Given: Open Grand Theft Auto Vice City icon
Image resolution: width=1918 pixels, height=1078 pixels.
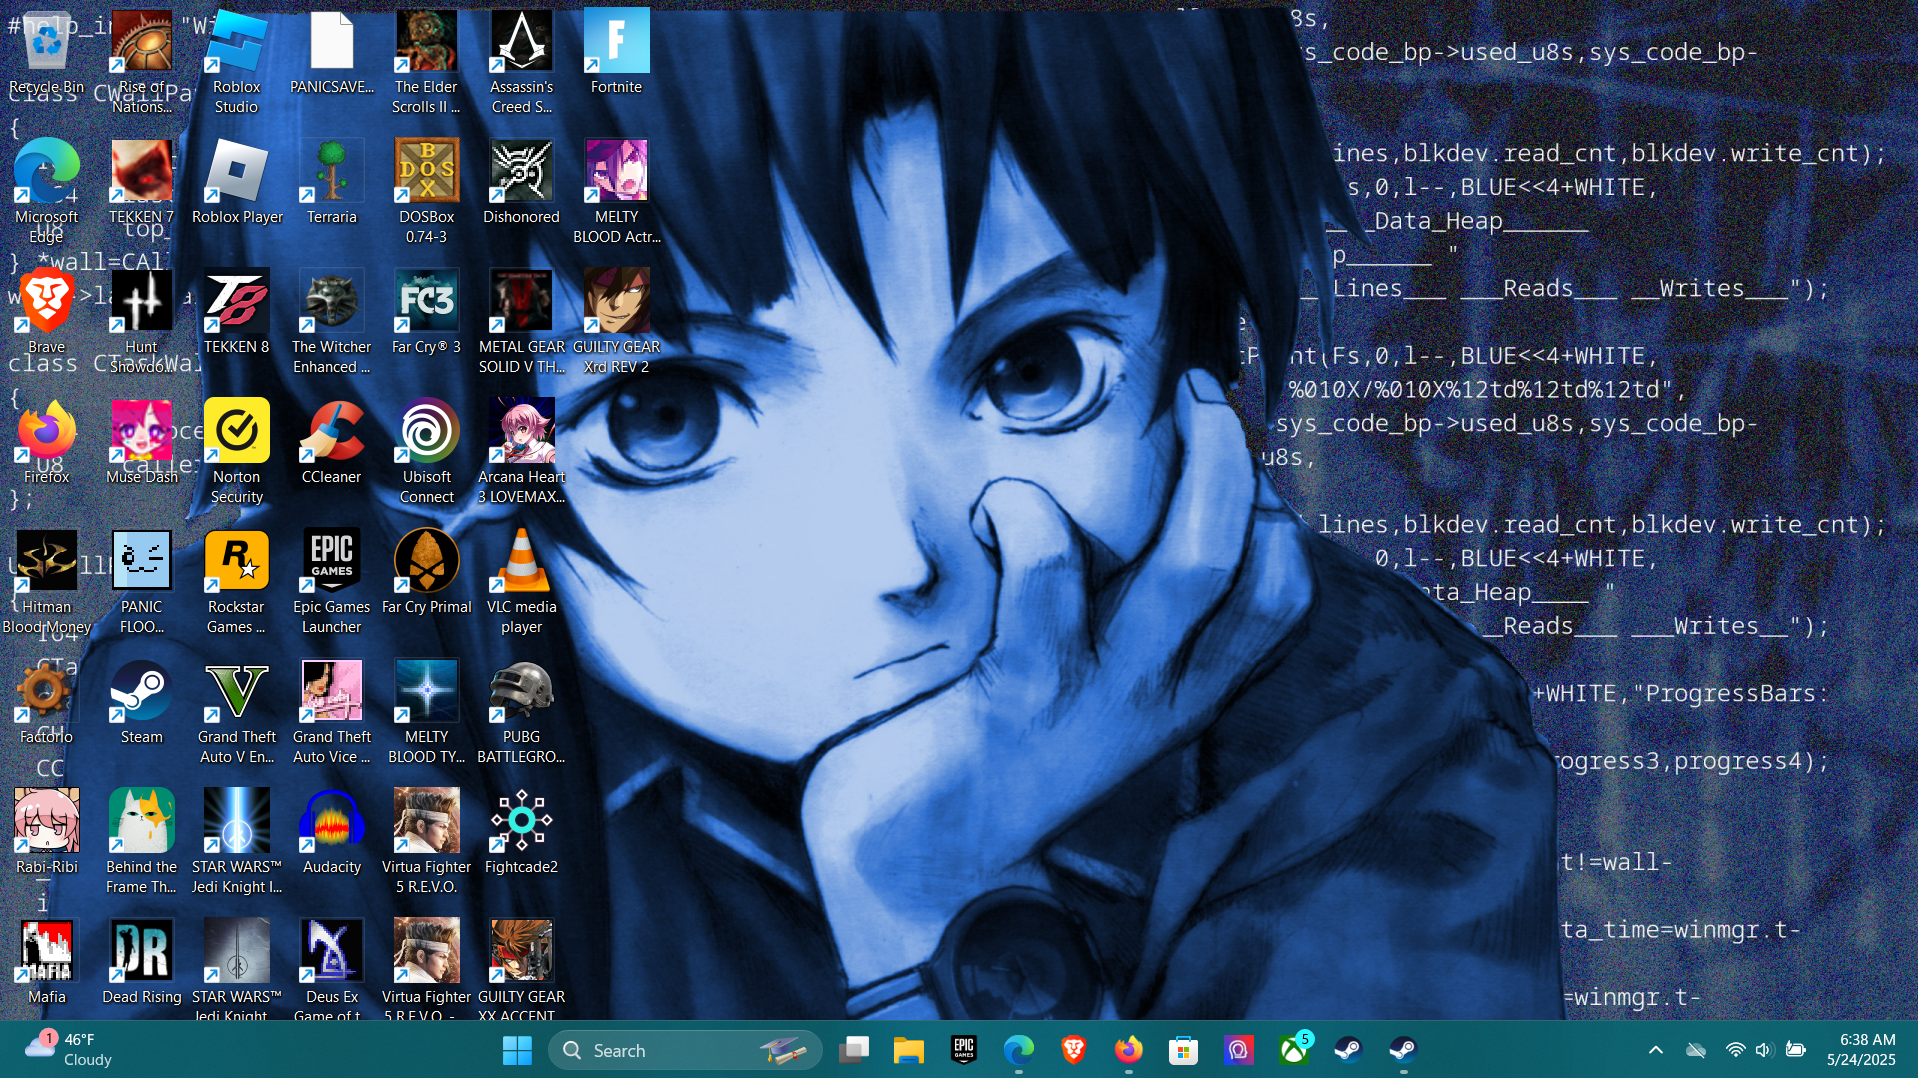Looking at the screenshot, I should (332, 712).
